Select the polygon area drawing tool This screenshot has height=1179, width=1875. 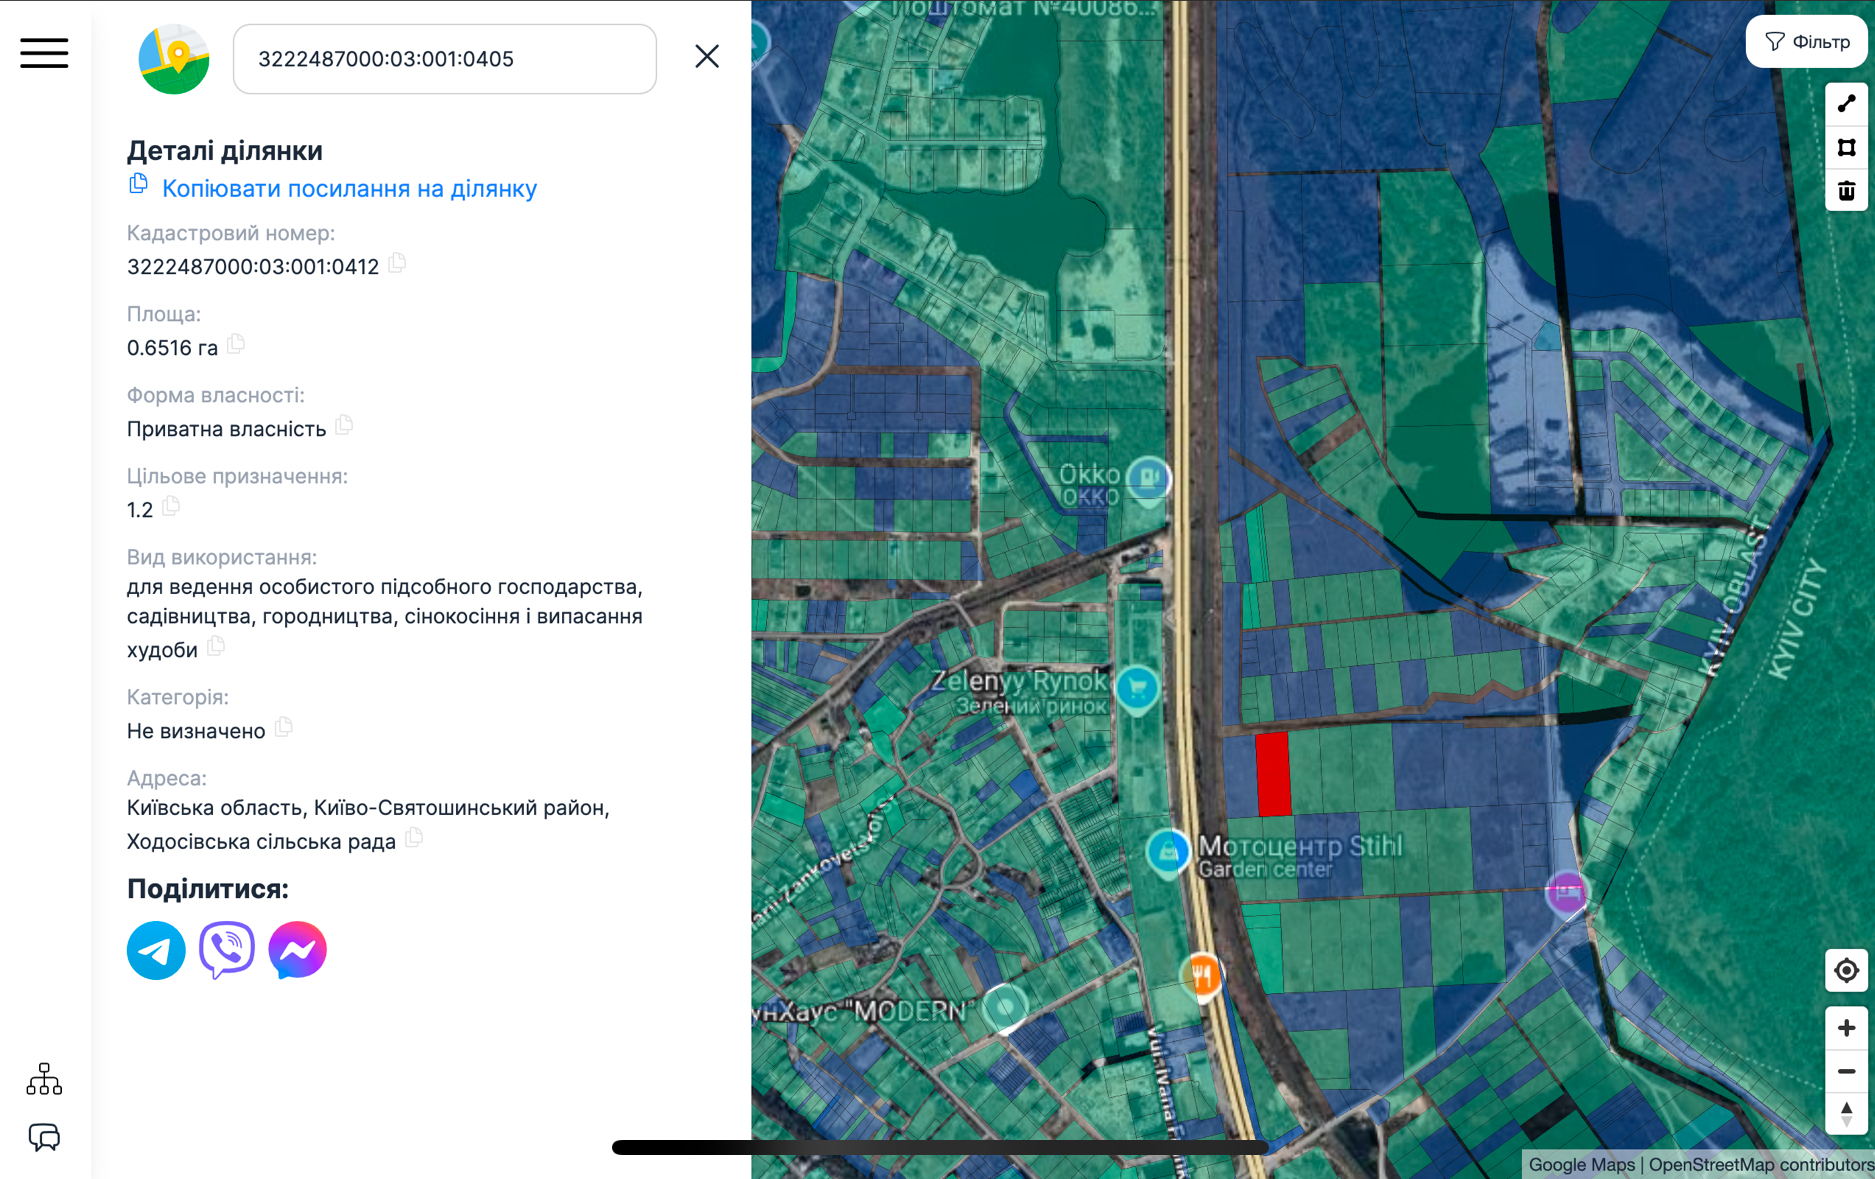pos(1846,148)
